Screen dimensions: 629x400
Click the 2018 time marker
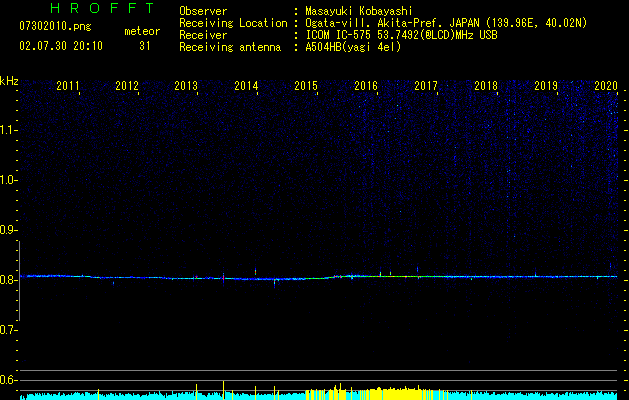point(486,85)
